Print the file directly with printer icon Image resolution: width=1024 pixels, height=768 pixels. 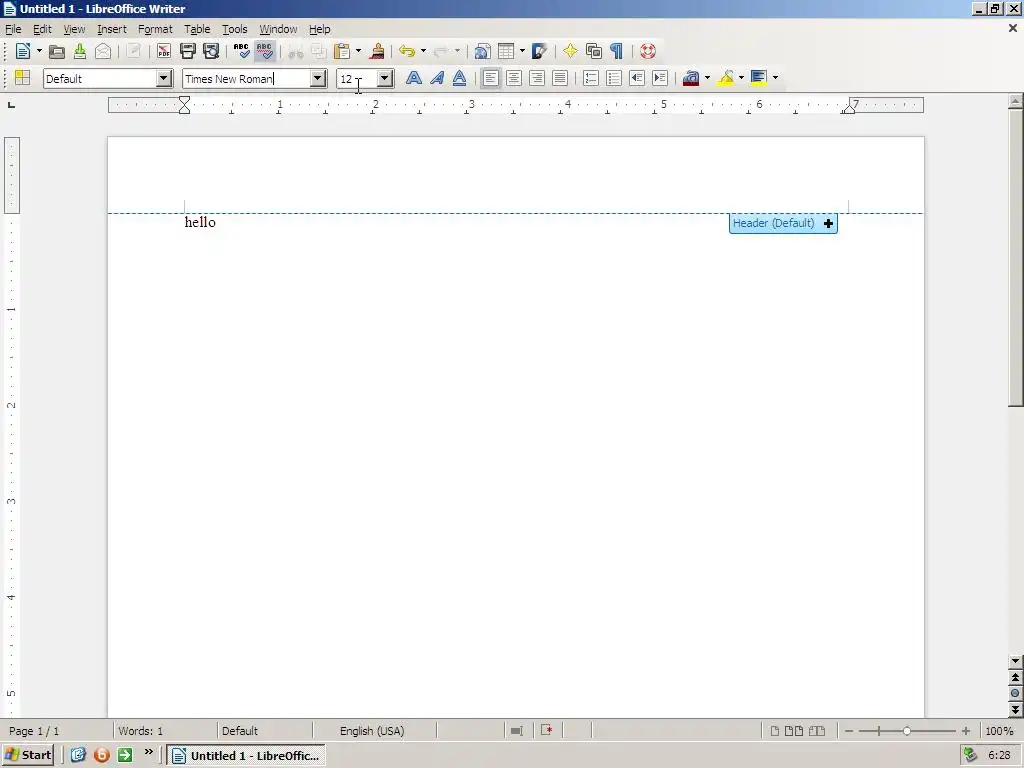(187, 51)
